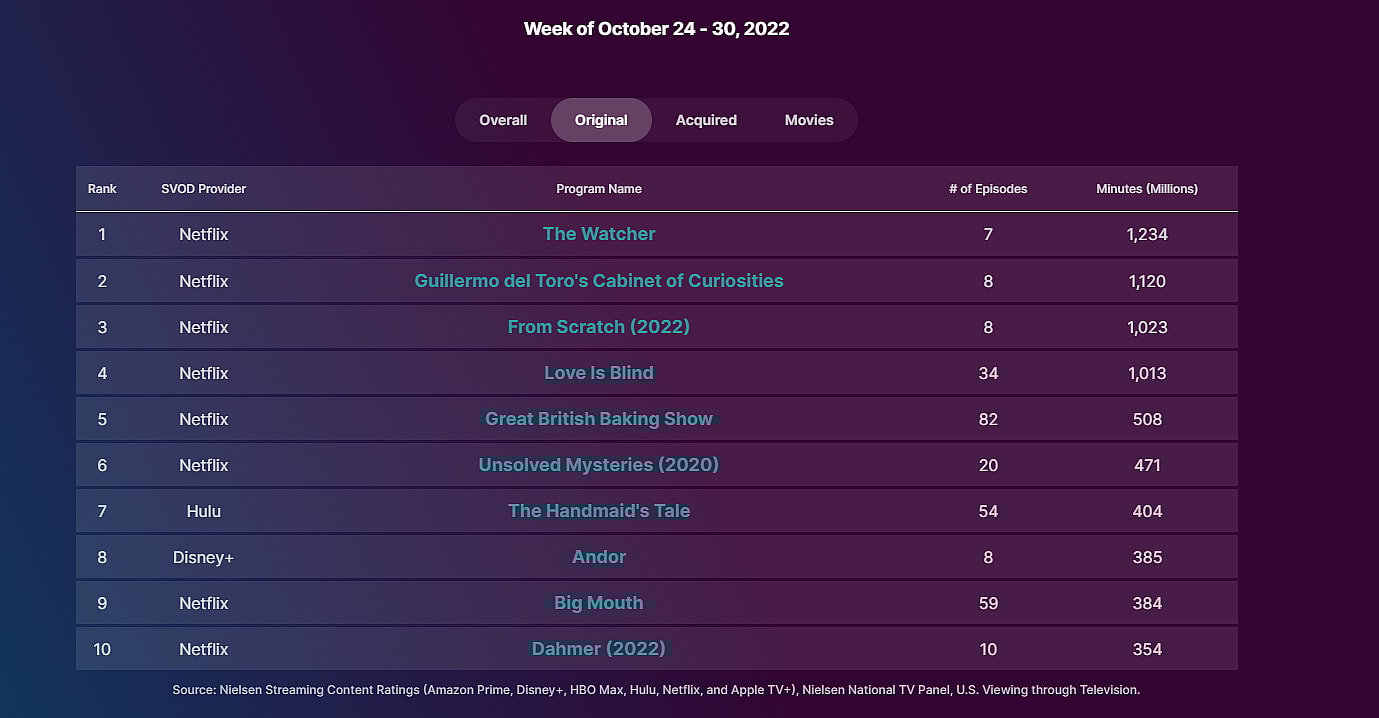This screenshot has width=1379, height=718.
Task: Click the Minutes (Millions) column header
Action: point(1147,189)
